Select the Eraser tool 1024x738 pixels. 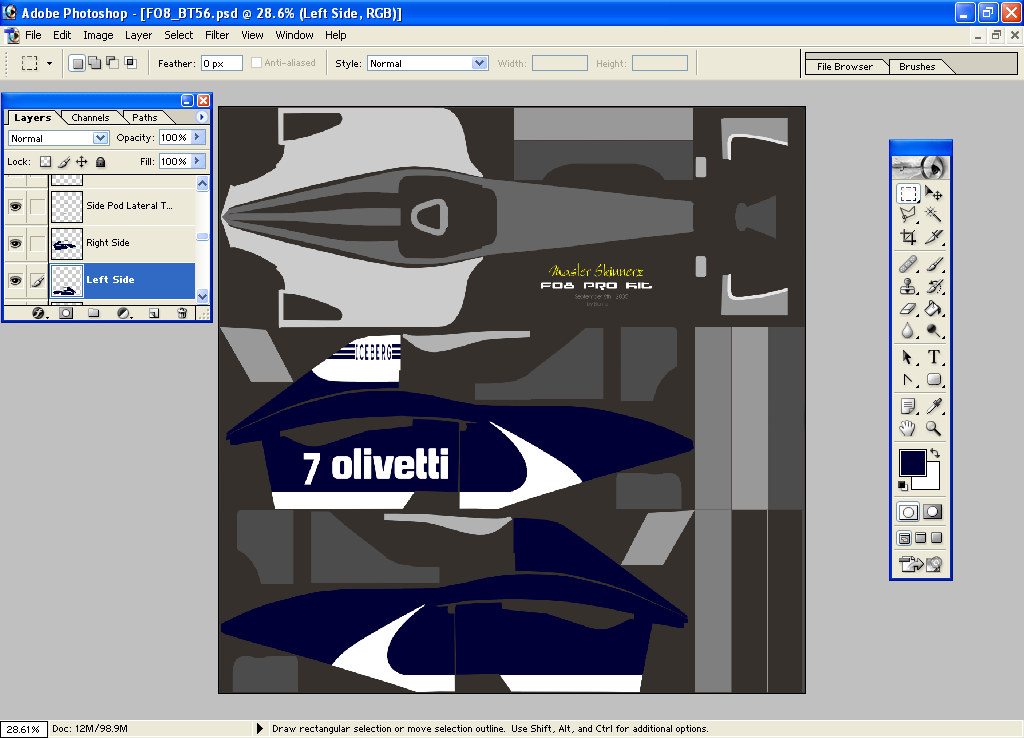coord(908,308)
